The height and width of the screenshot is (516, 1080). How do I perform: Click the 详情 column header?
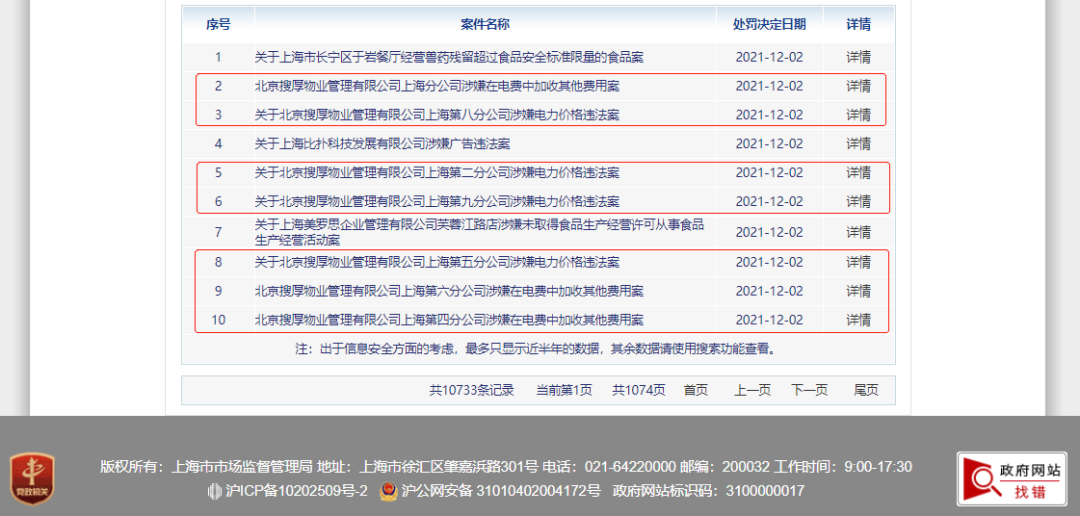click(858, 25)
